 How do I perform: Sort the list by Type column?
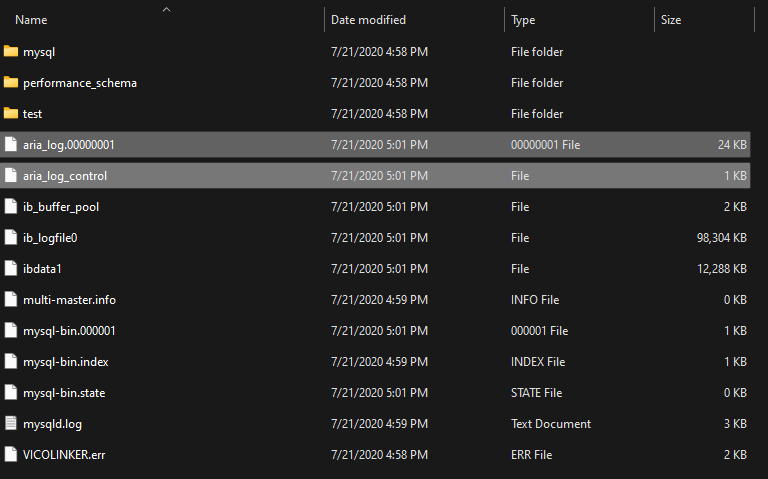pos(523,20)
